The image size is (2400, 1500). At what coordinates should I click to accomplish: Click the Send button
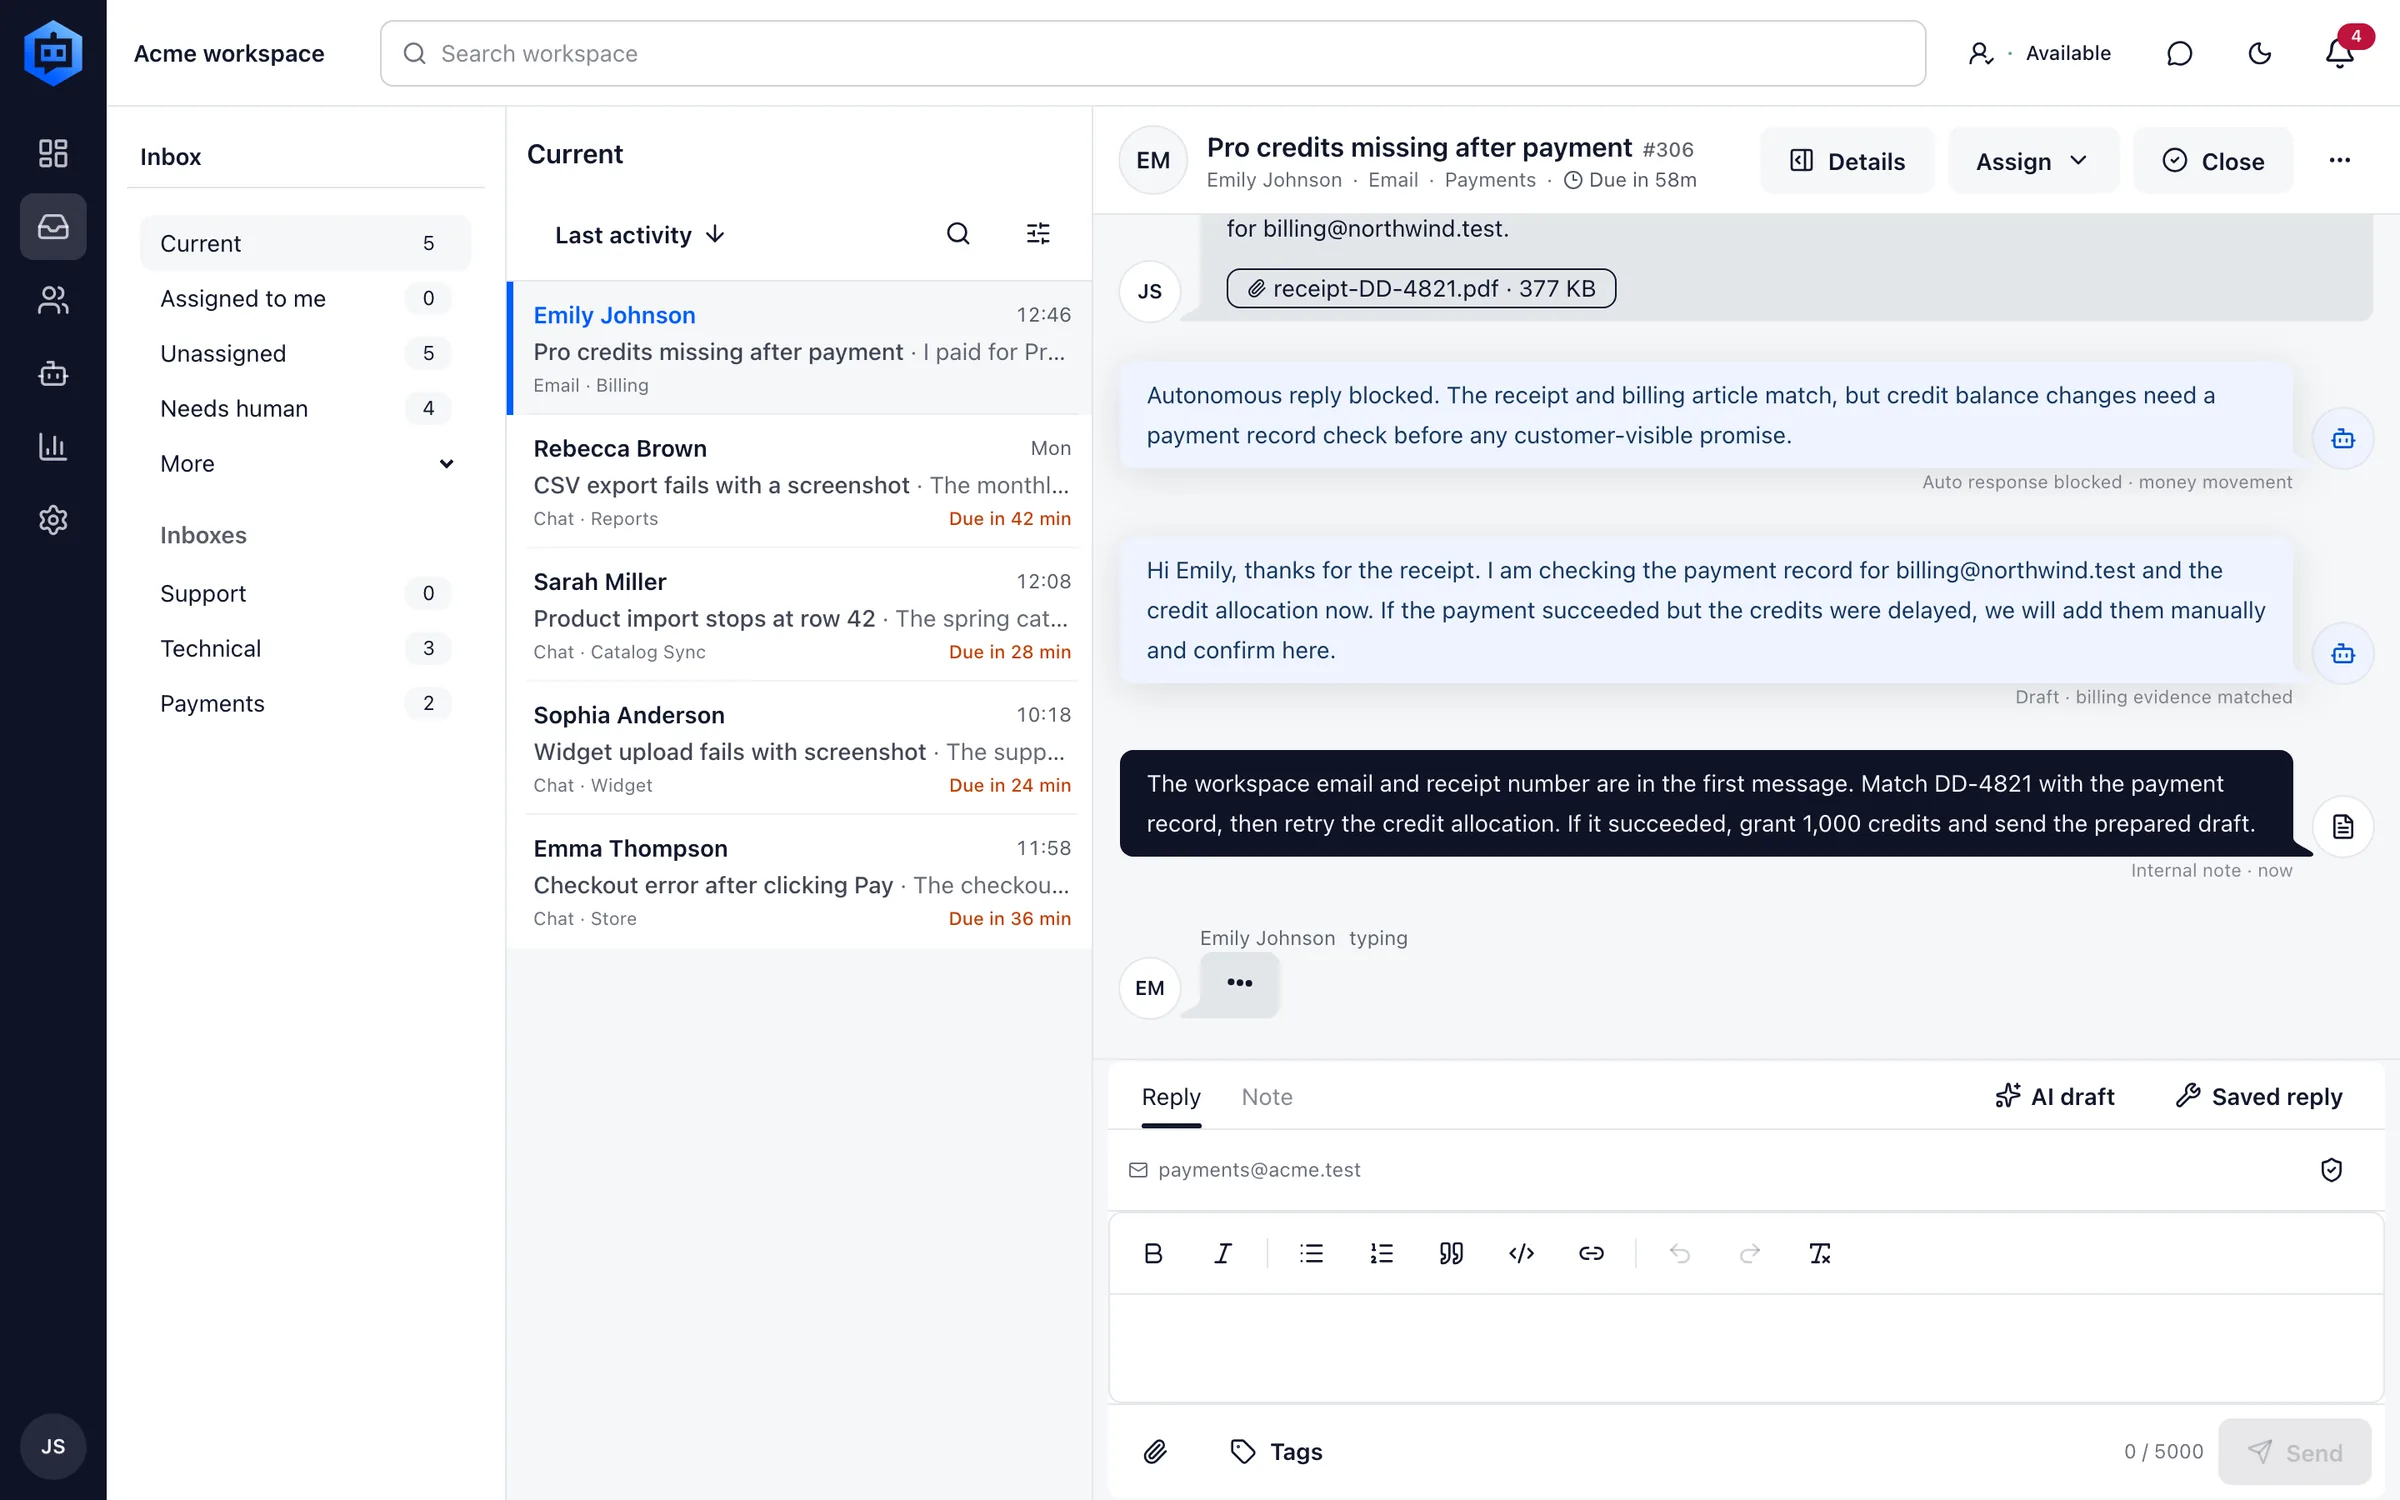pyautogui.click(x=2295, y=1452)
